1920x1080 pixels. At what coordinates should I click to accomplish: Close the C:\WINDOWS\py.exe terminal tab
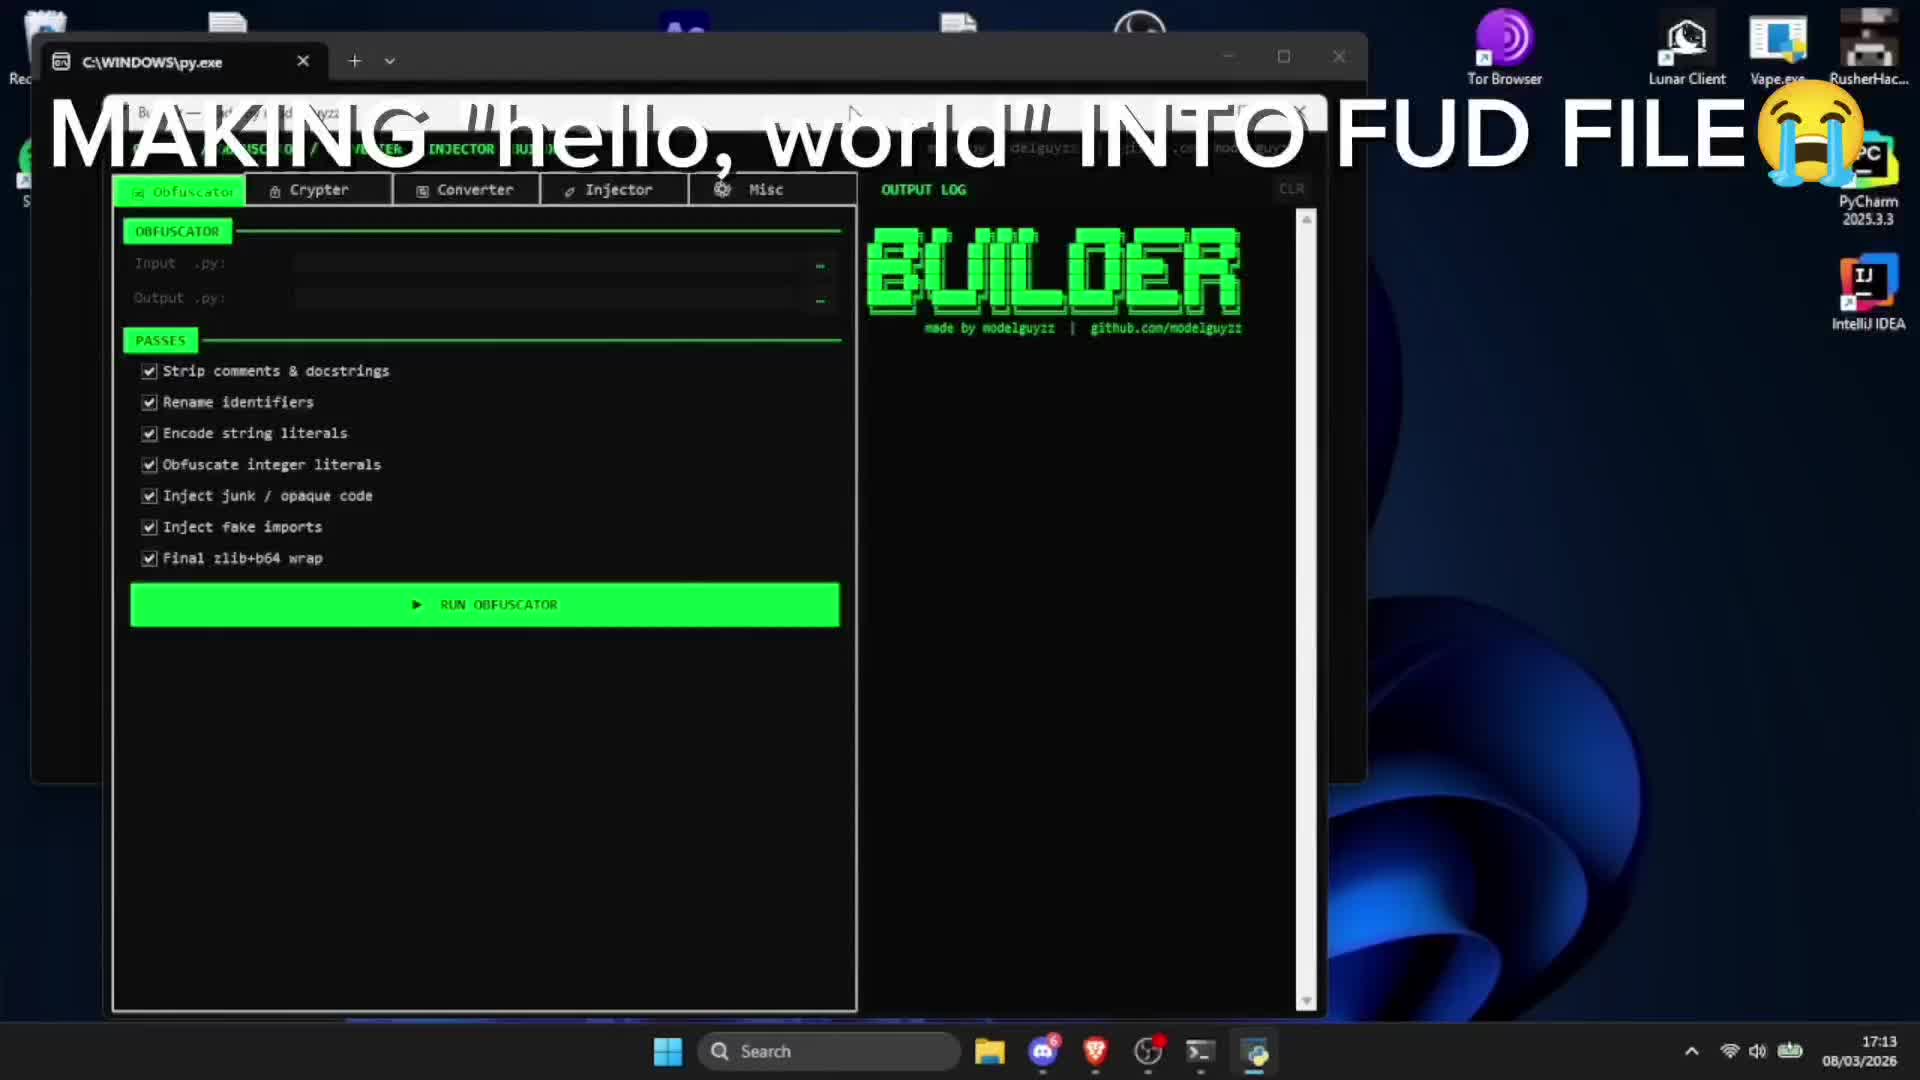pos(303,61)
